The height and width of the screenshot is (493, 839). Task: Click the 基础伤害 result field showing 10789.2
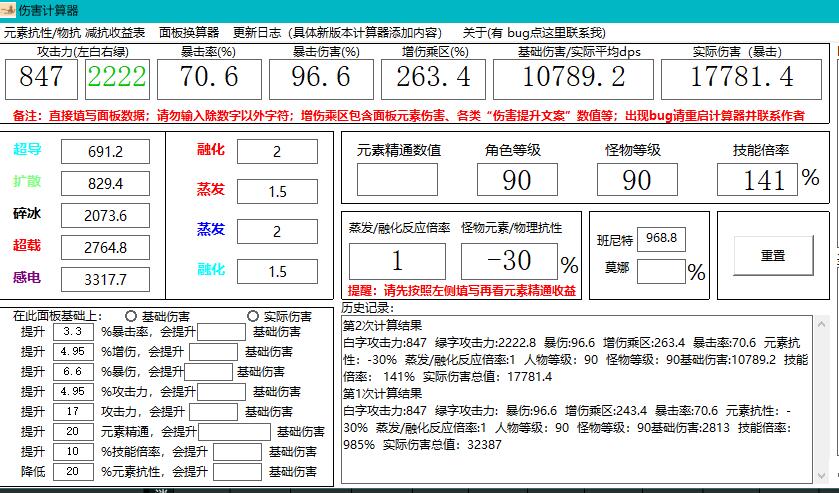coord(573,79)
